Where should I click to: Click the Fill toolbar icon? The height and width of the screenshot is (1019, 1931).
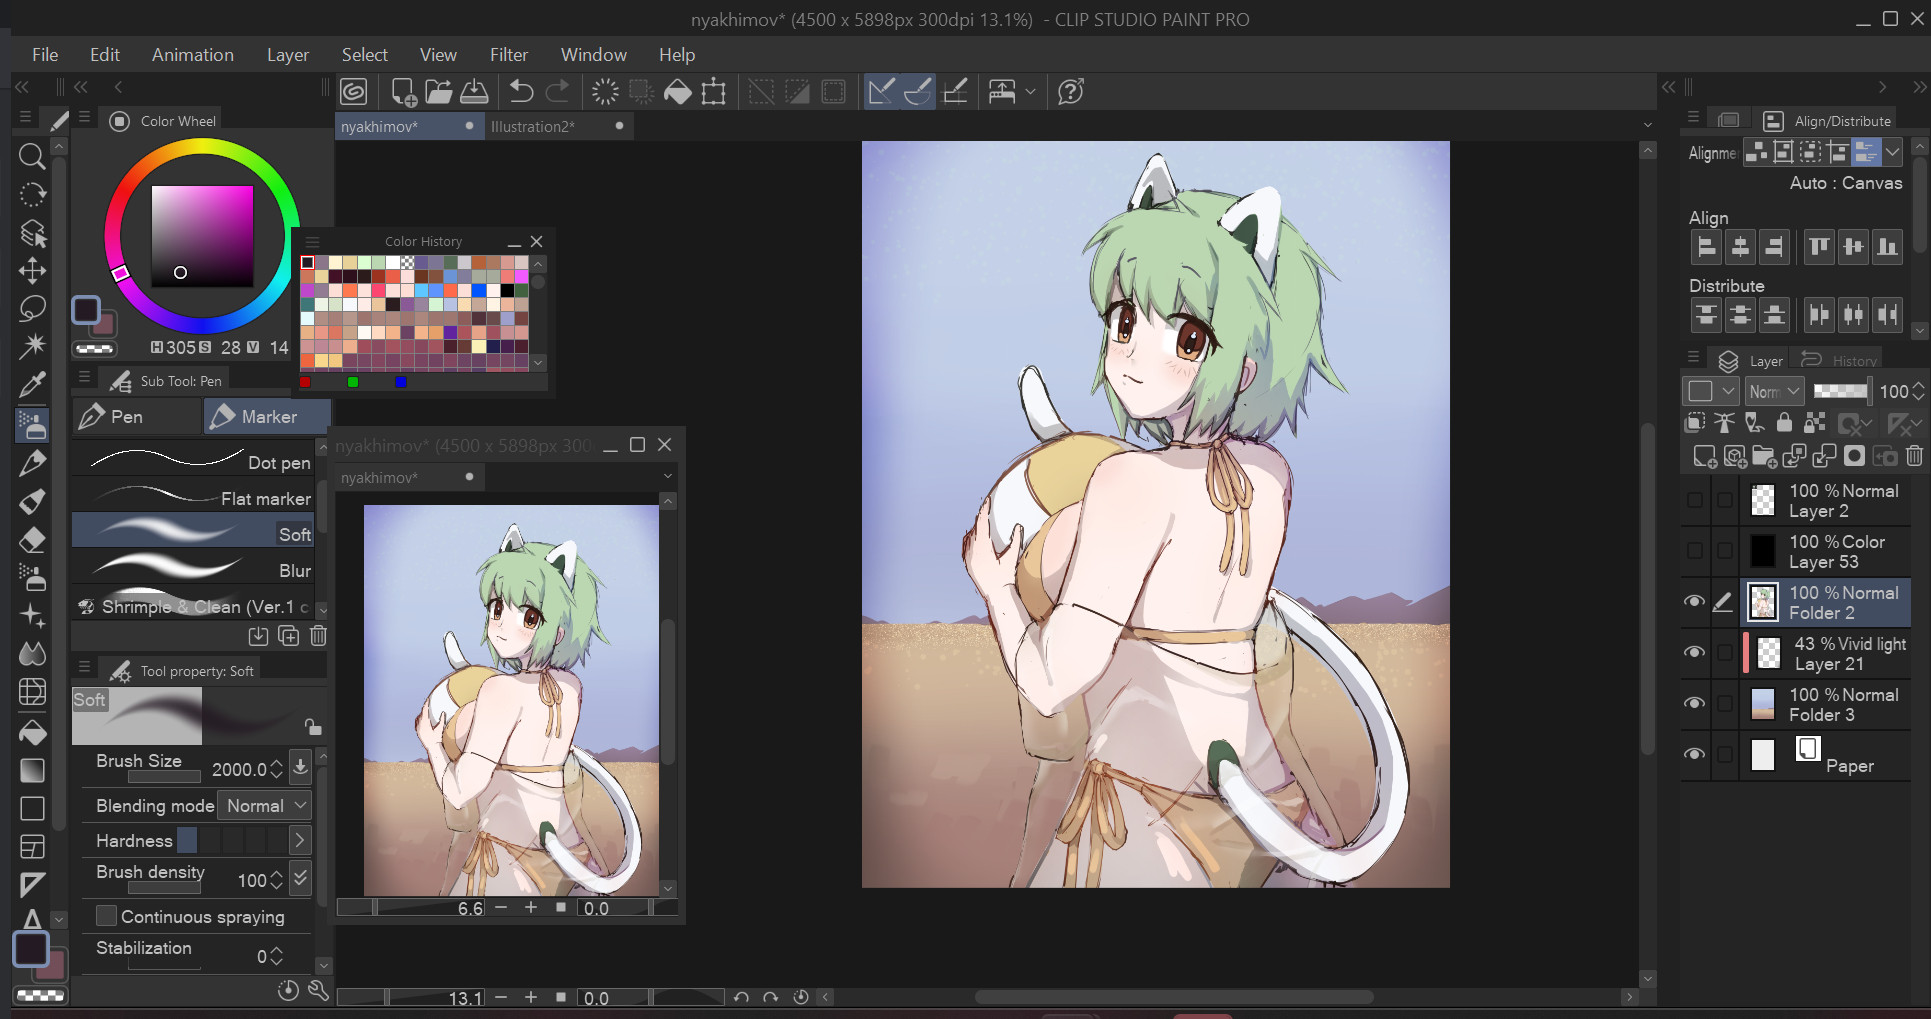[x=678, y=92]
